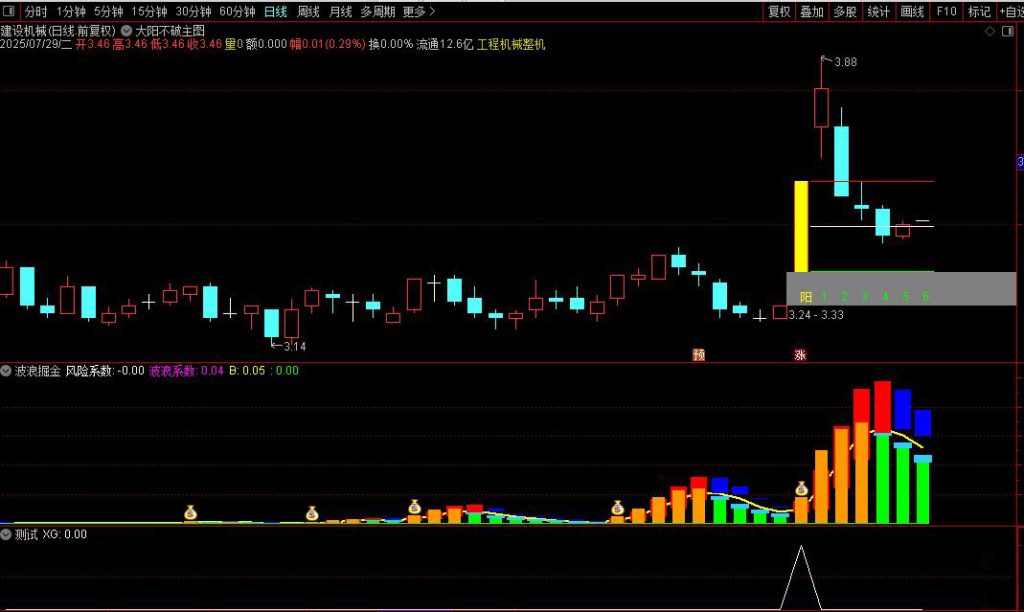
Task: Switch to the 30分钟 period tab
Action: [193, 12]
